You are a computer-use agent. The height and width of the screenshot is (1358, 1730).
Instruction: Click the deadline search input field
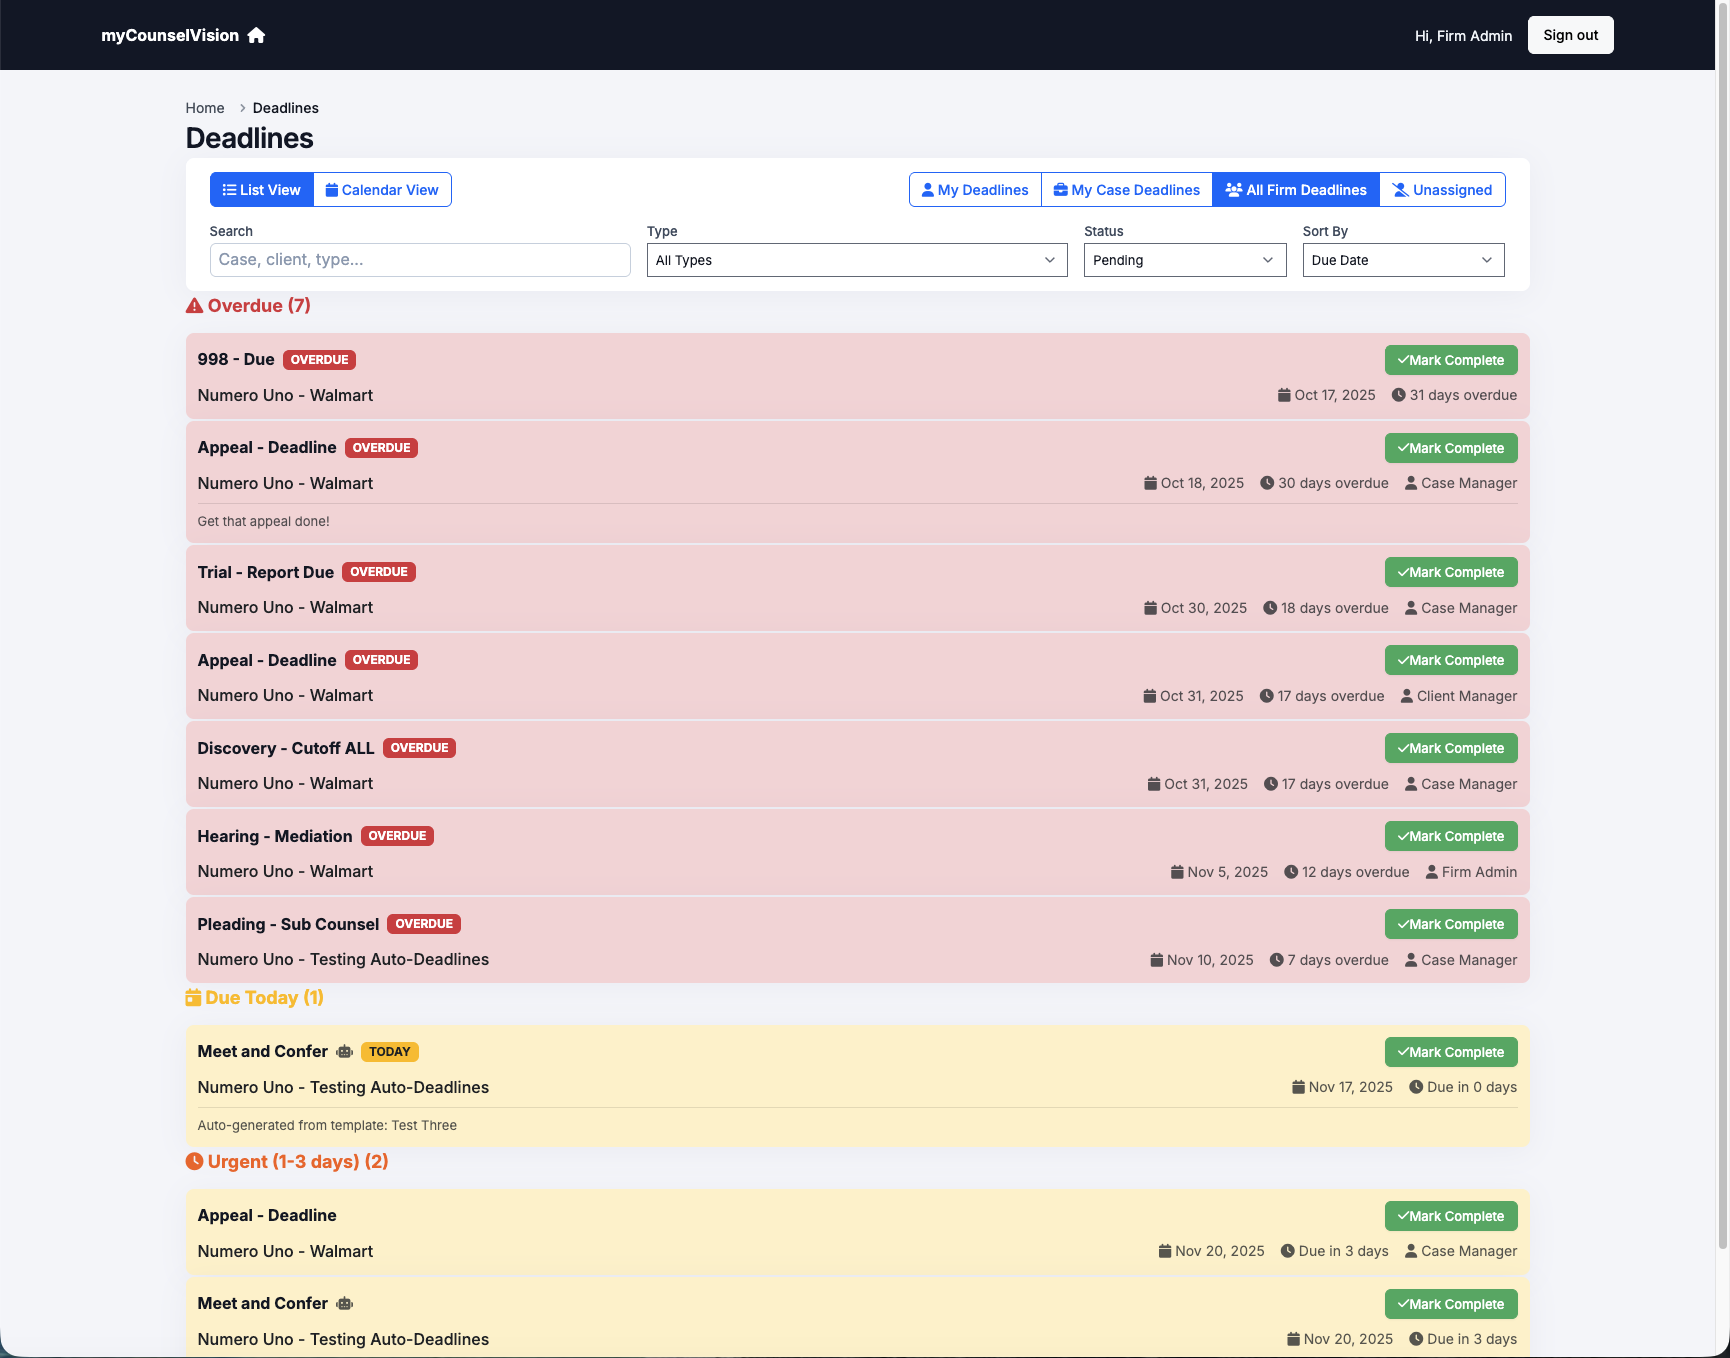coord(420,260)
